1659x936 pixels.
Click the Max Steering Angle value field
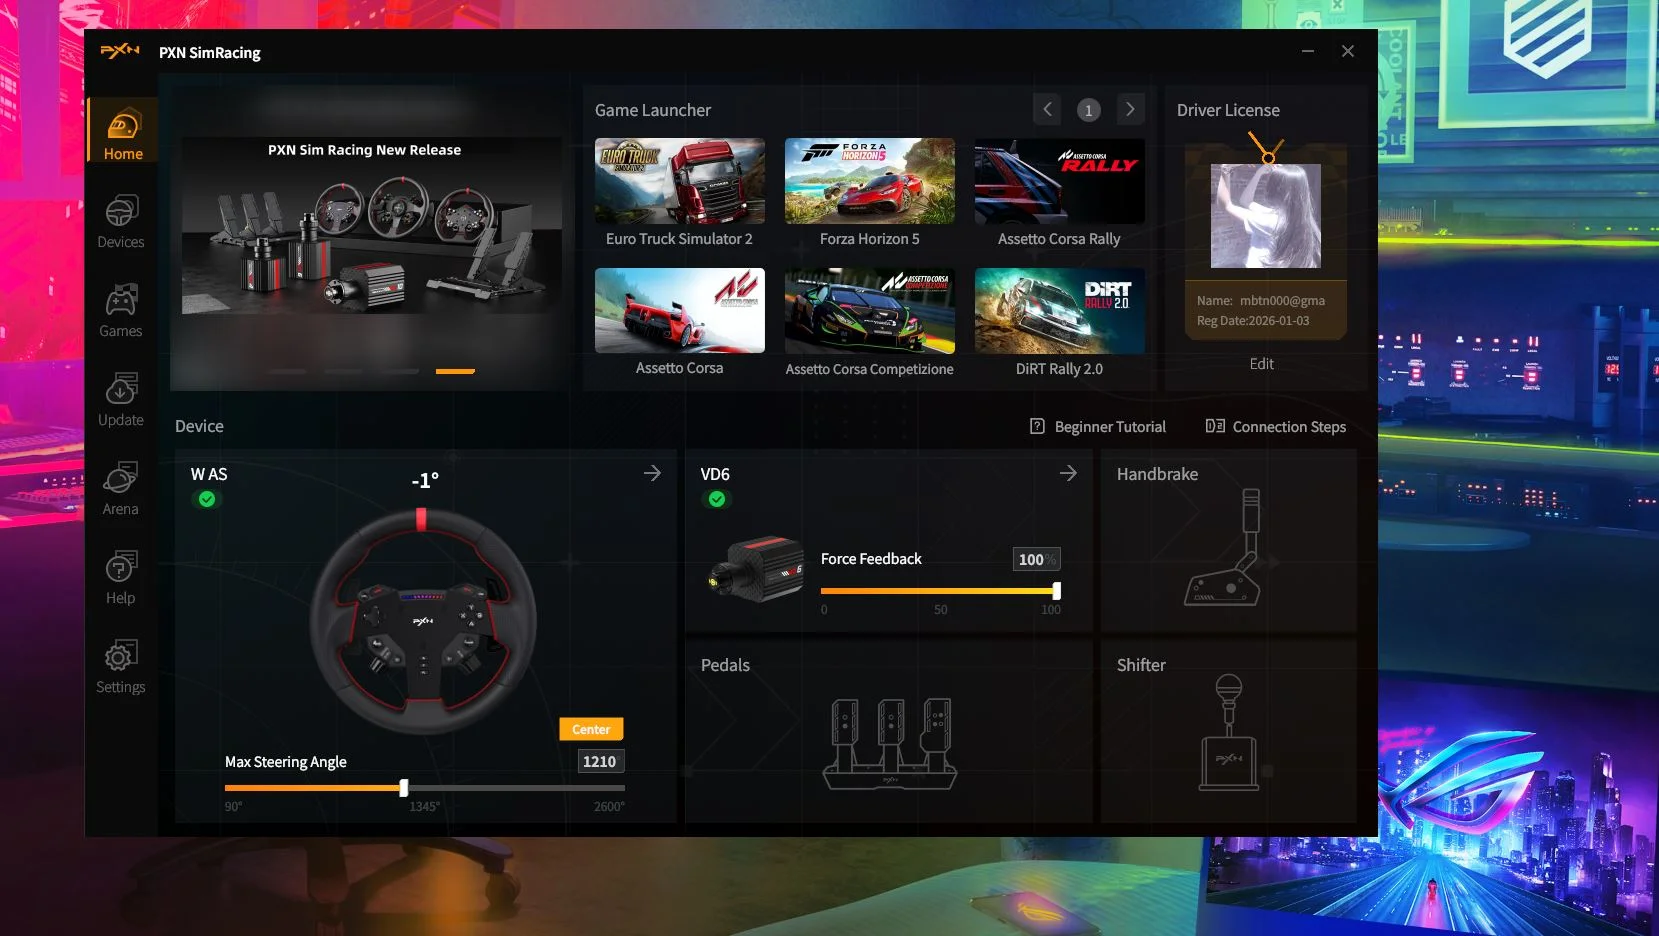tap(600, 762)
